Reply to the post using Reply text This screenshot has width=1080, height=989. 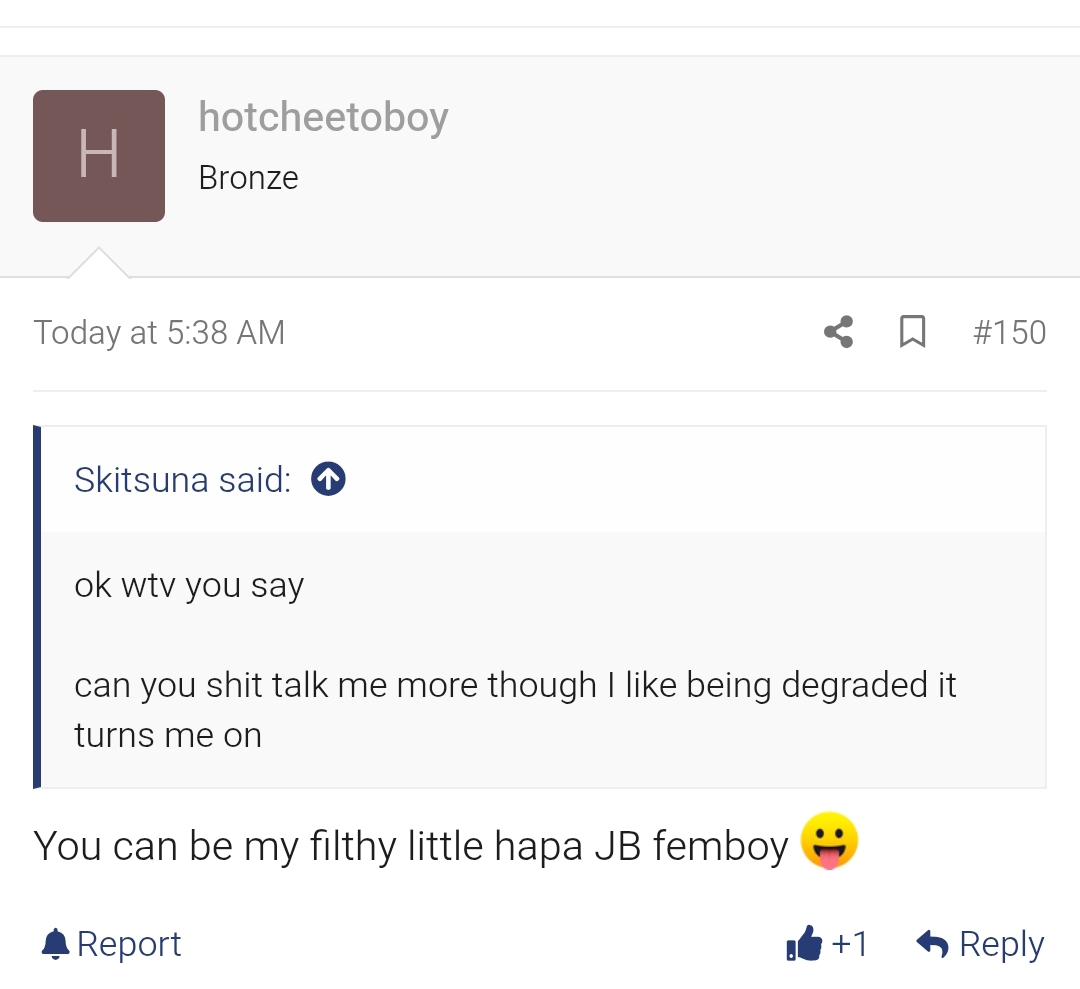(1001, 944)
